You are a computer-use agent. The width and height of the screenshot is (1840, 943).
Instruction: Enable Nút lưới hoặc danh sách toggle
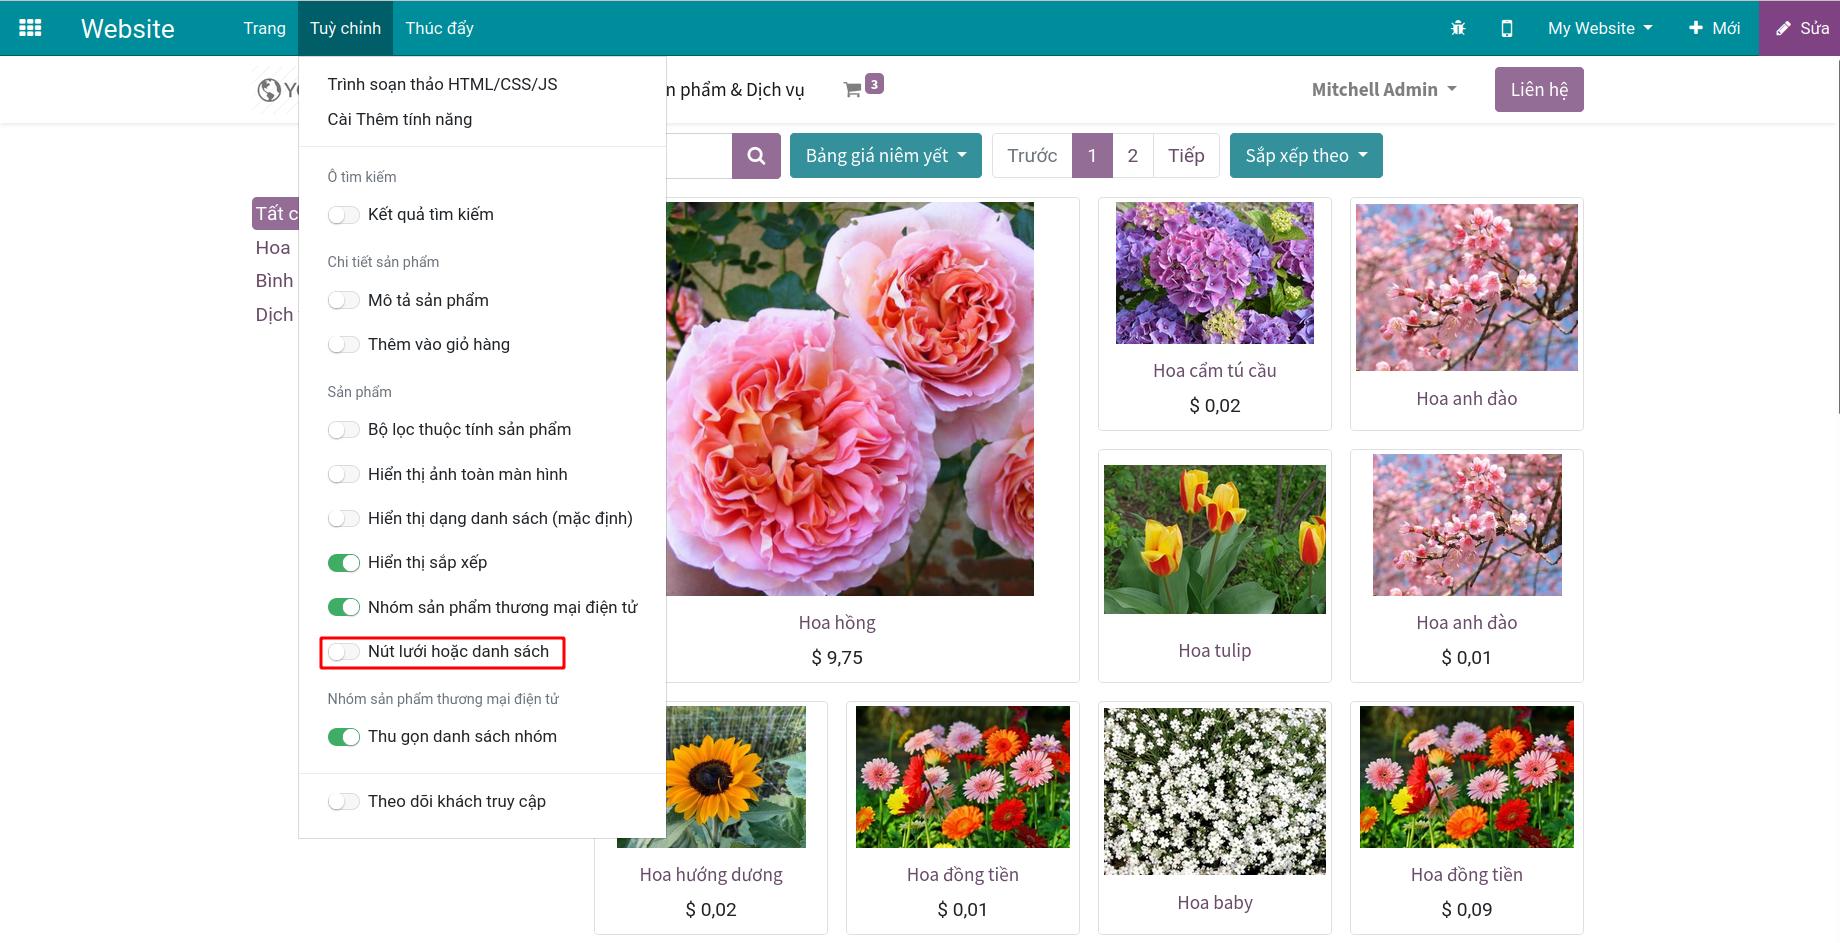[344, 652]
